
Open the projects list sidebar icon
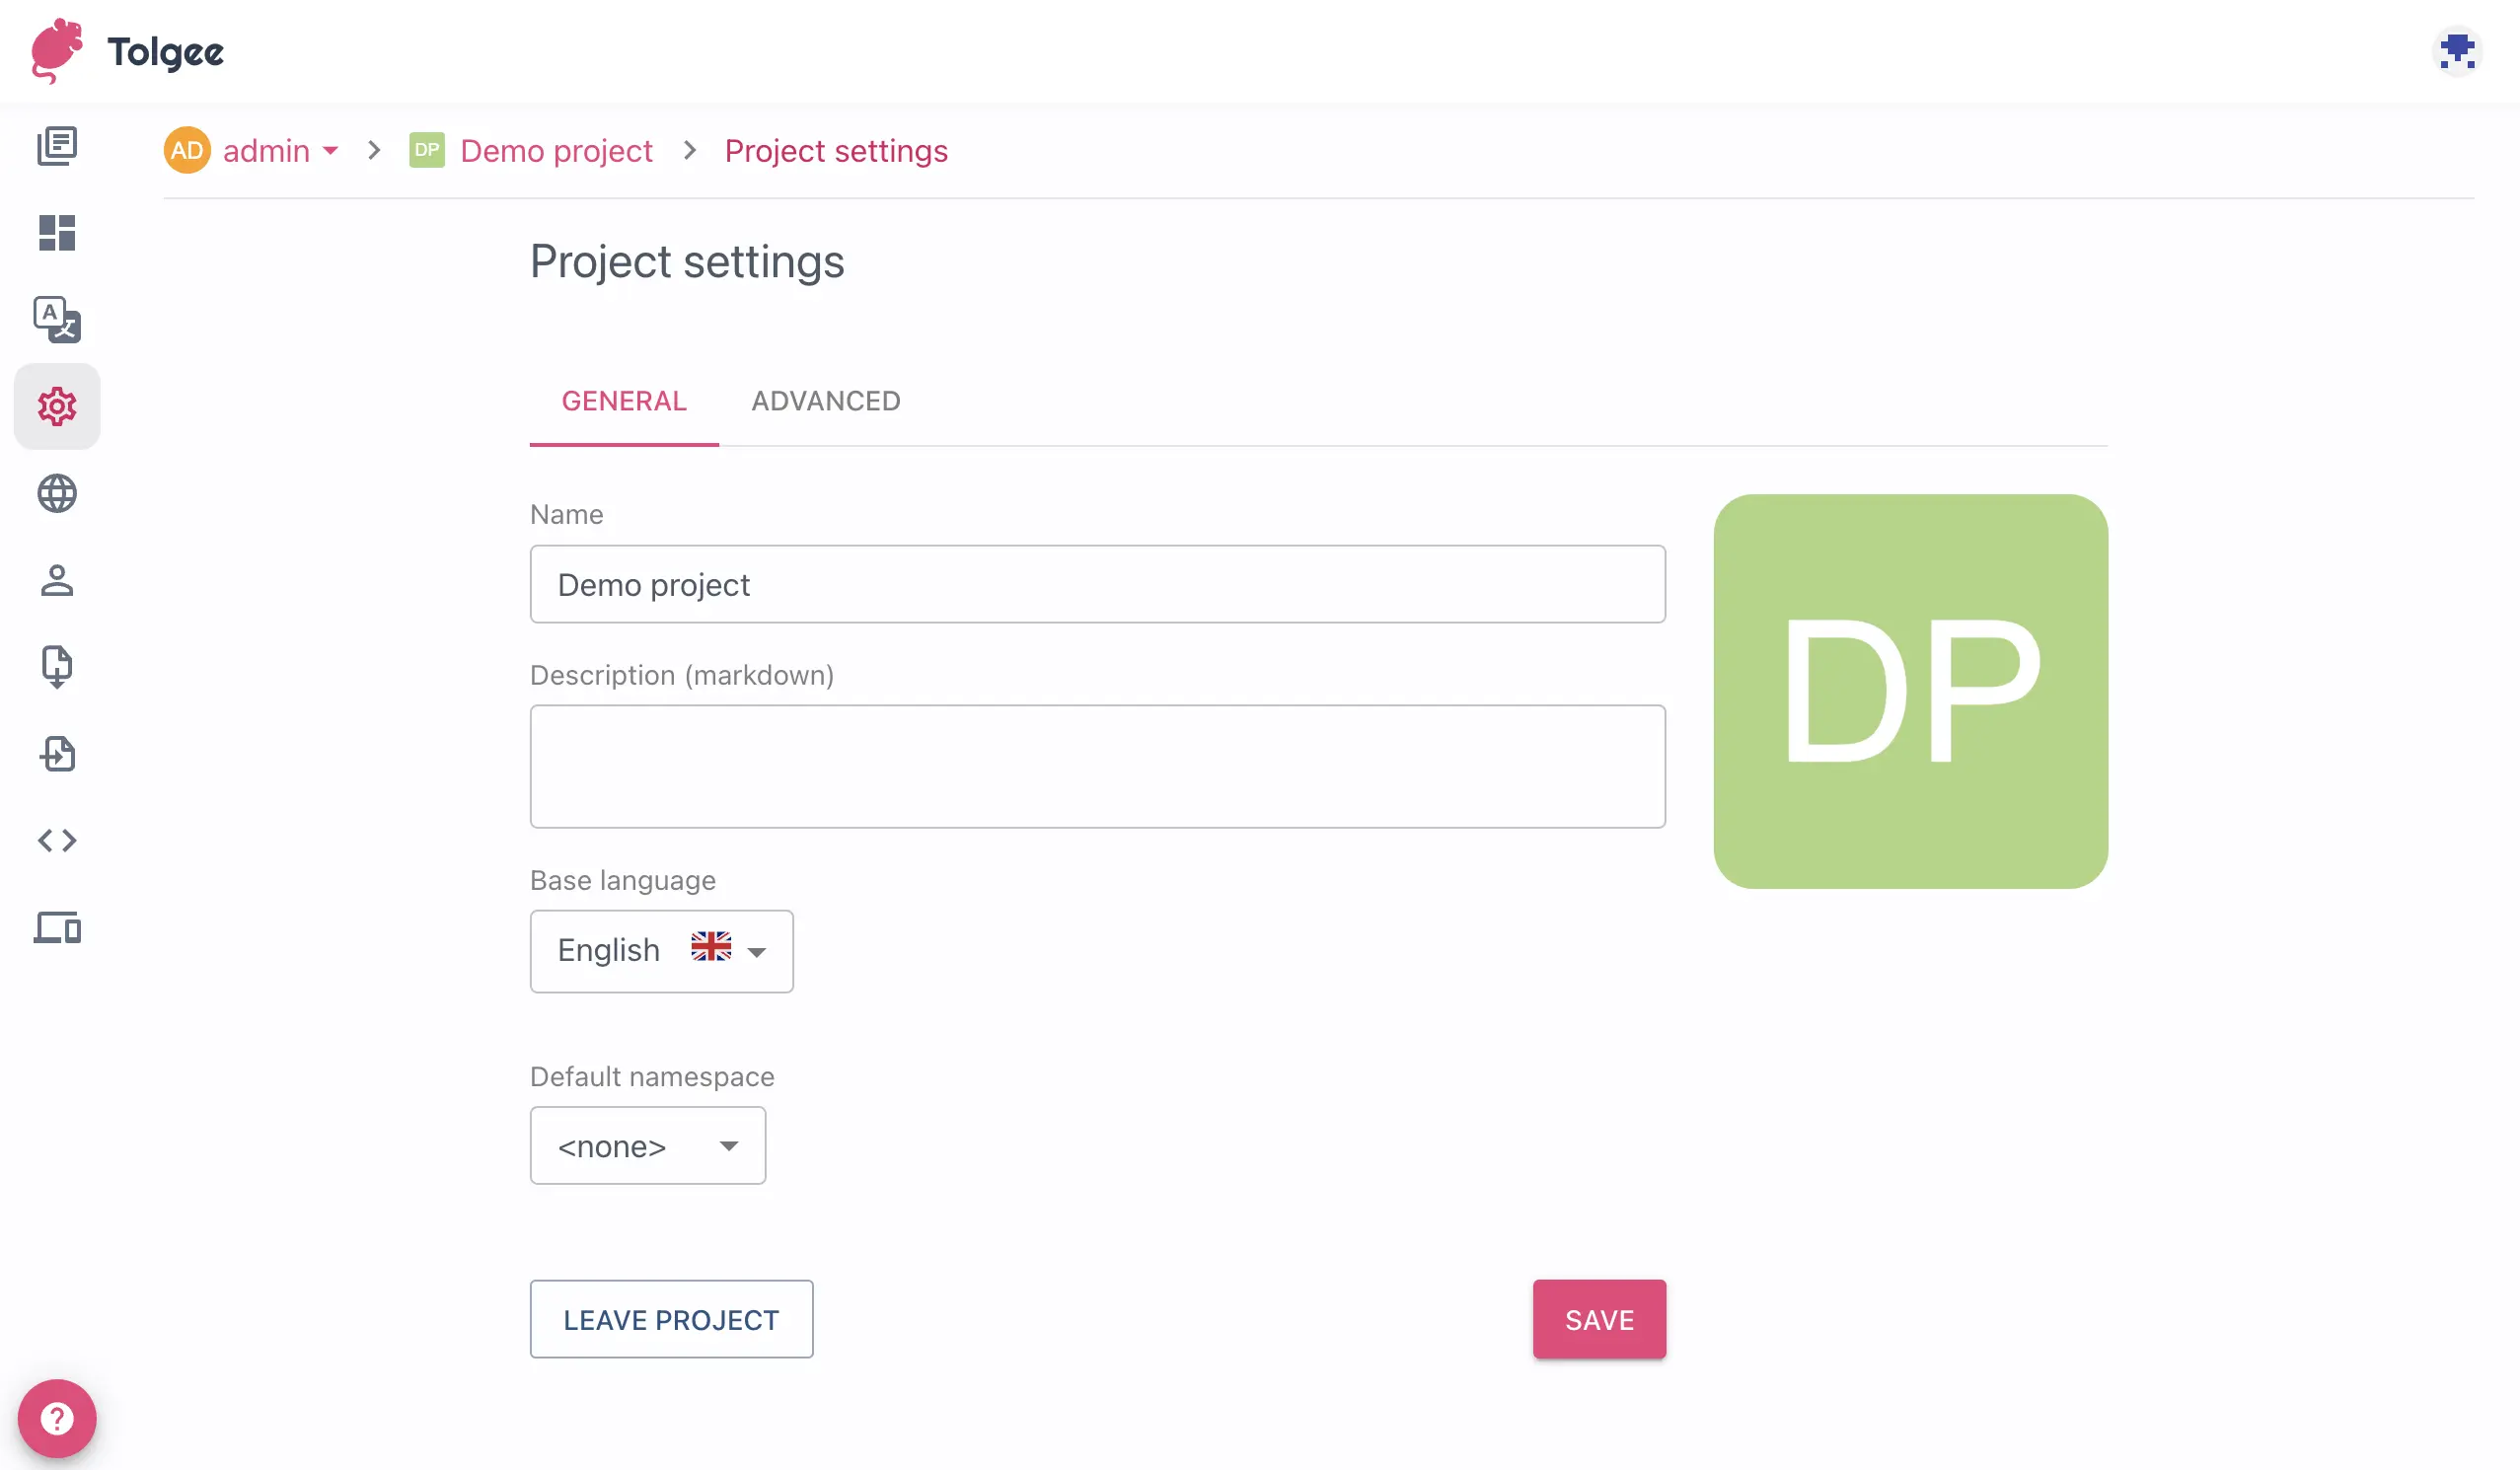point(57,146)
